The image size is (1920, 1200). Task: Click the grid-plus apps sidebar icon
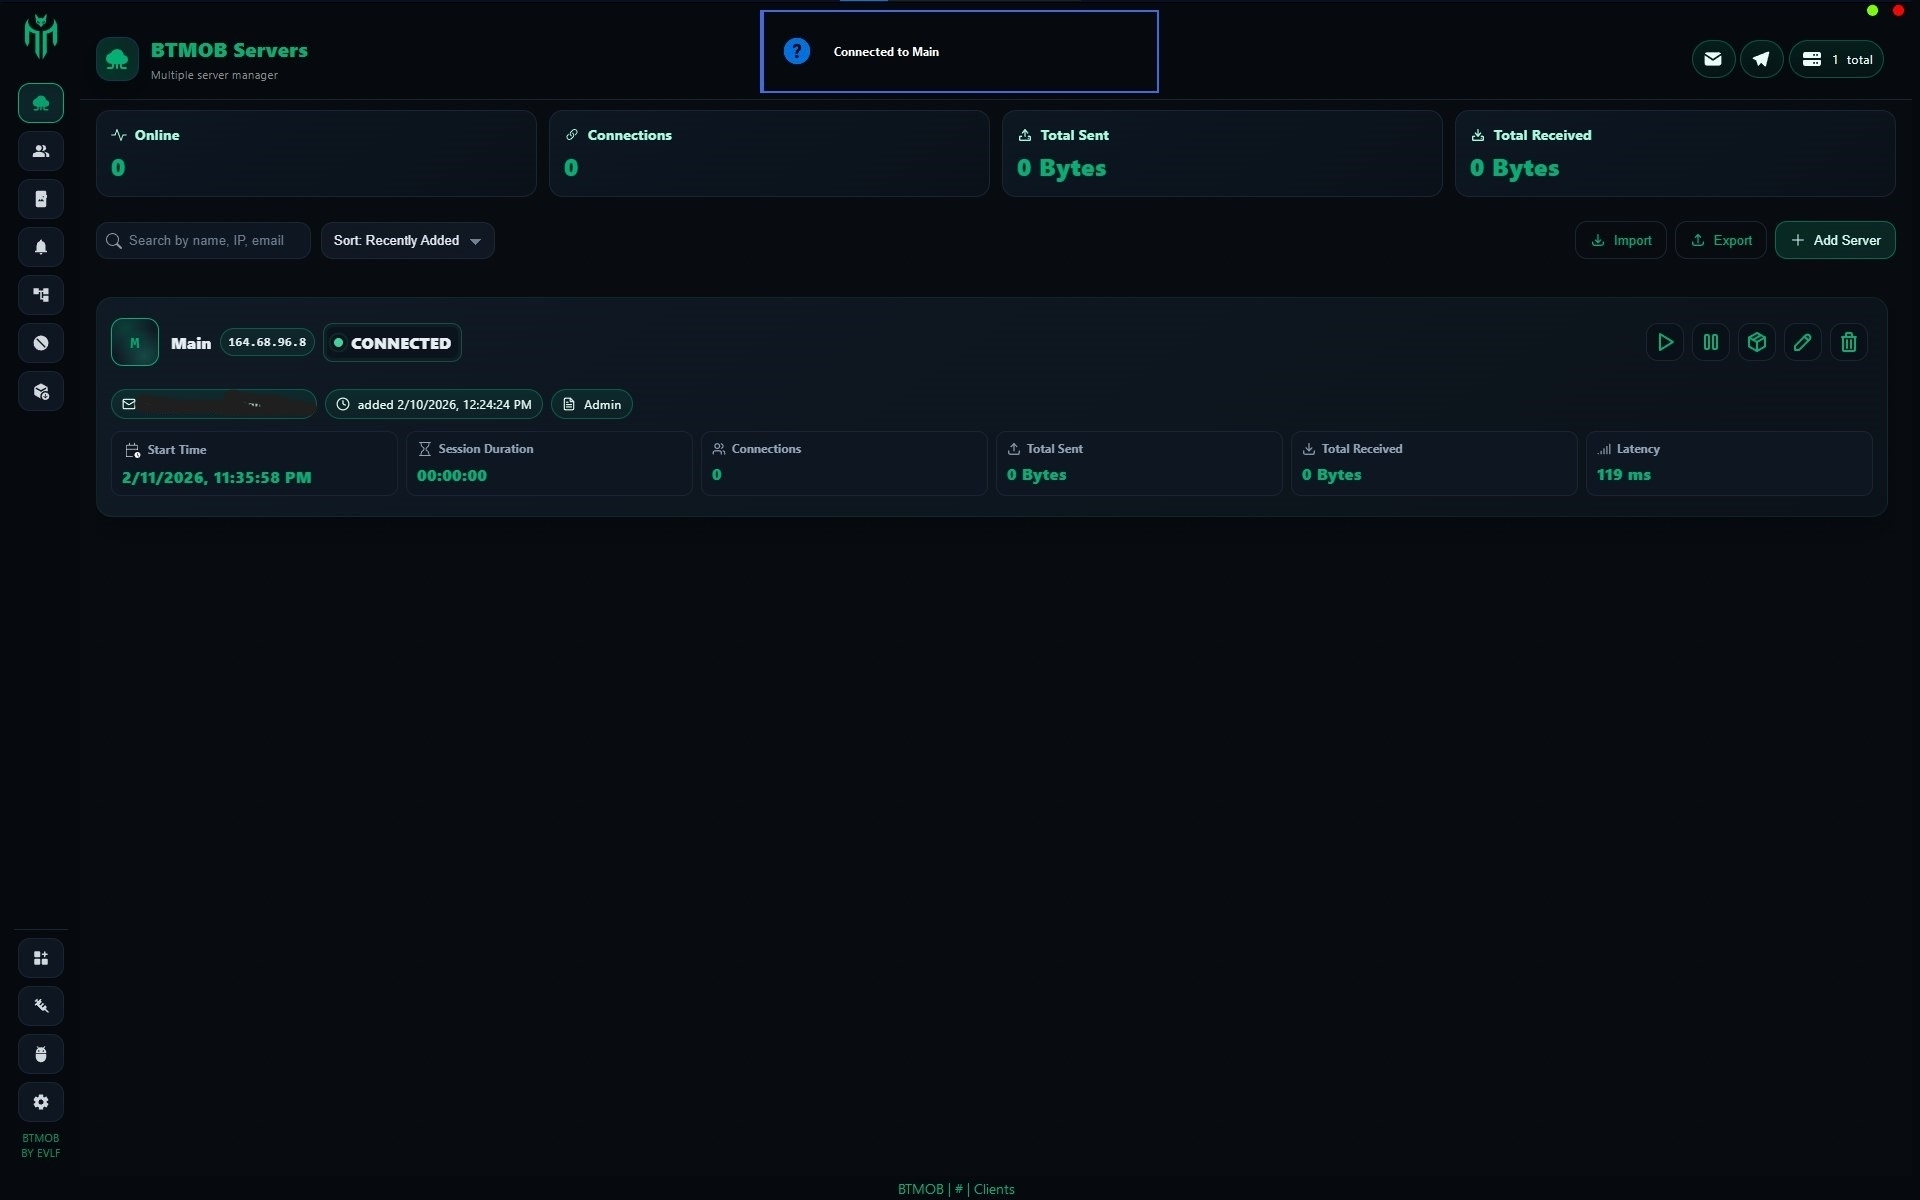[x=41, y=958]
